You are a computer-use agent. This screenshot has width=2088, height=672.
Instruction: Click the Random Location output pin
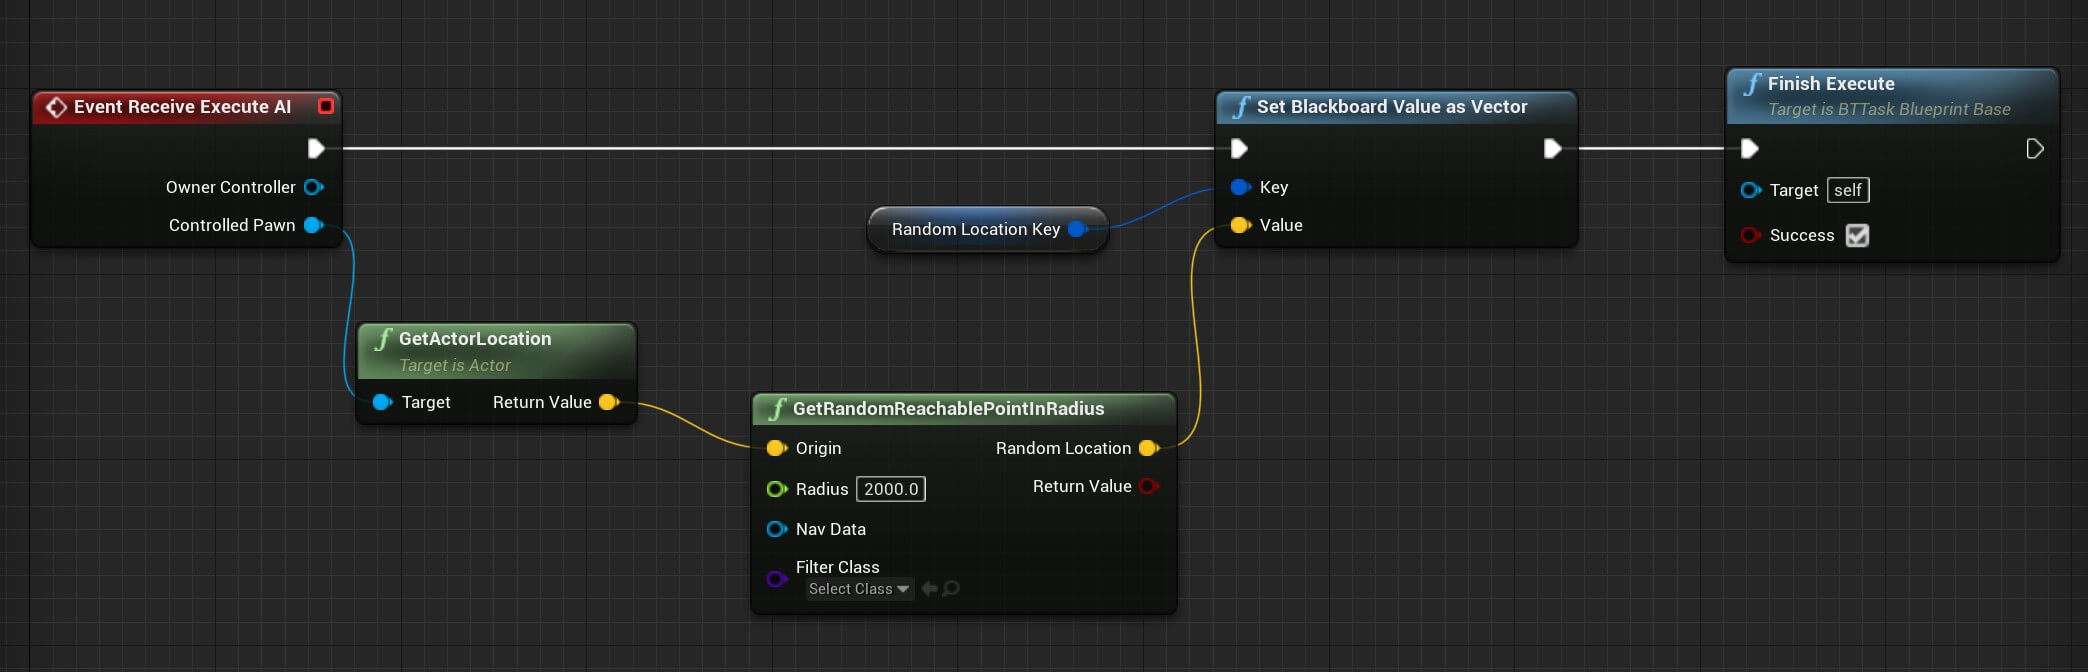(1148, 448)
